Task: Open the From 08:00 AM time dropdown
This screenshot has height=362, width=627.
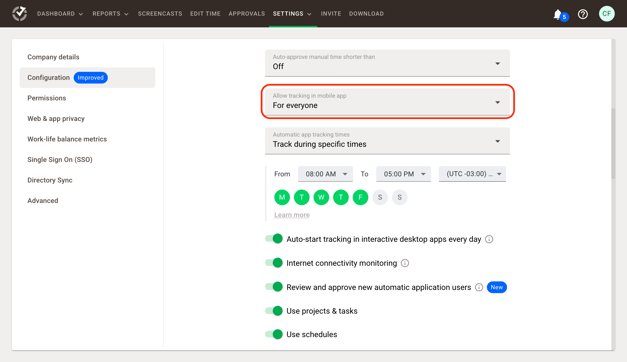Action: (x=325, y=174)
